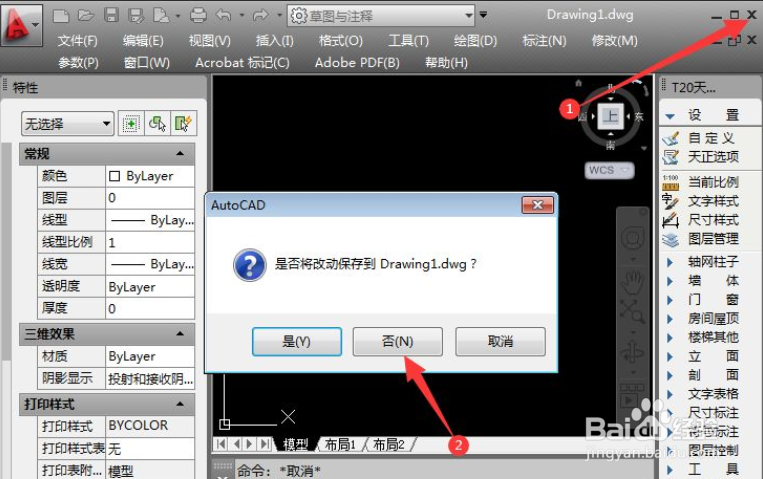Viewport: 763px width, 479px height.
Task: Click the 天正选项 icon
Action: click(671, 157)
